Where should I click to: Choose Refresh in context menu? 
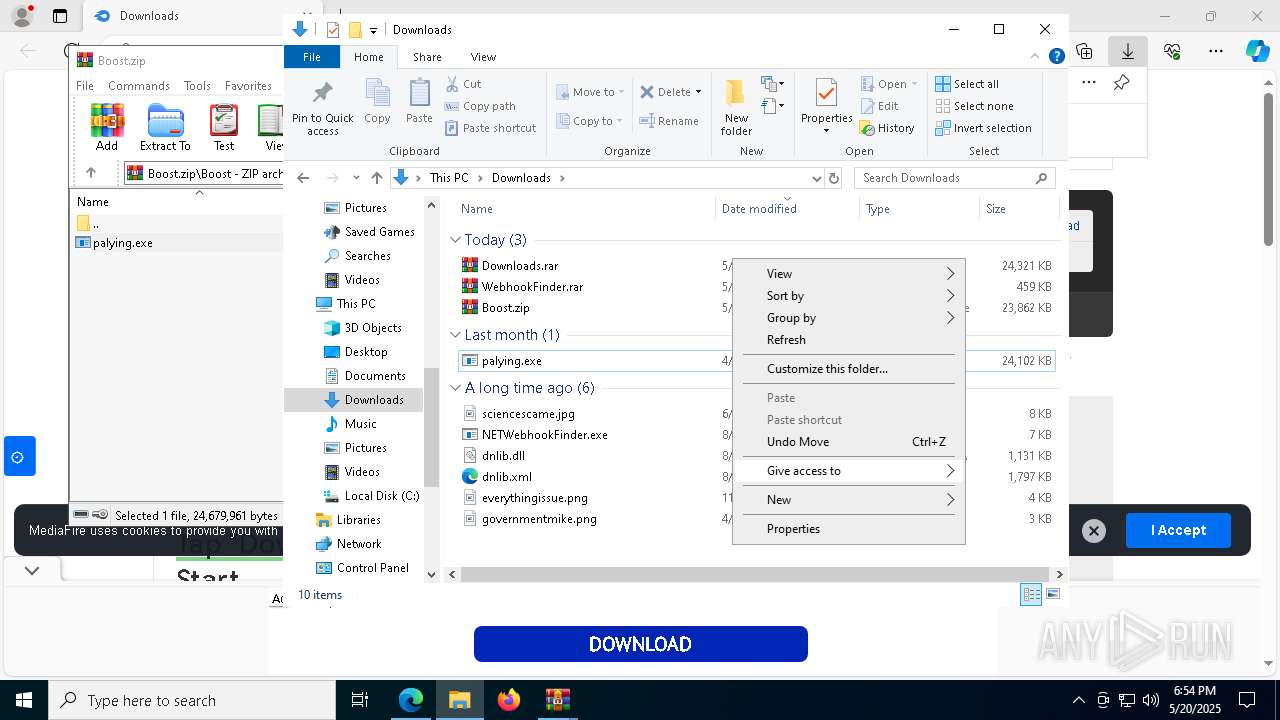click(x=848, y=340)
